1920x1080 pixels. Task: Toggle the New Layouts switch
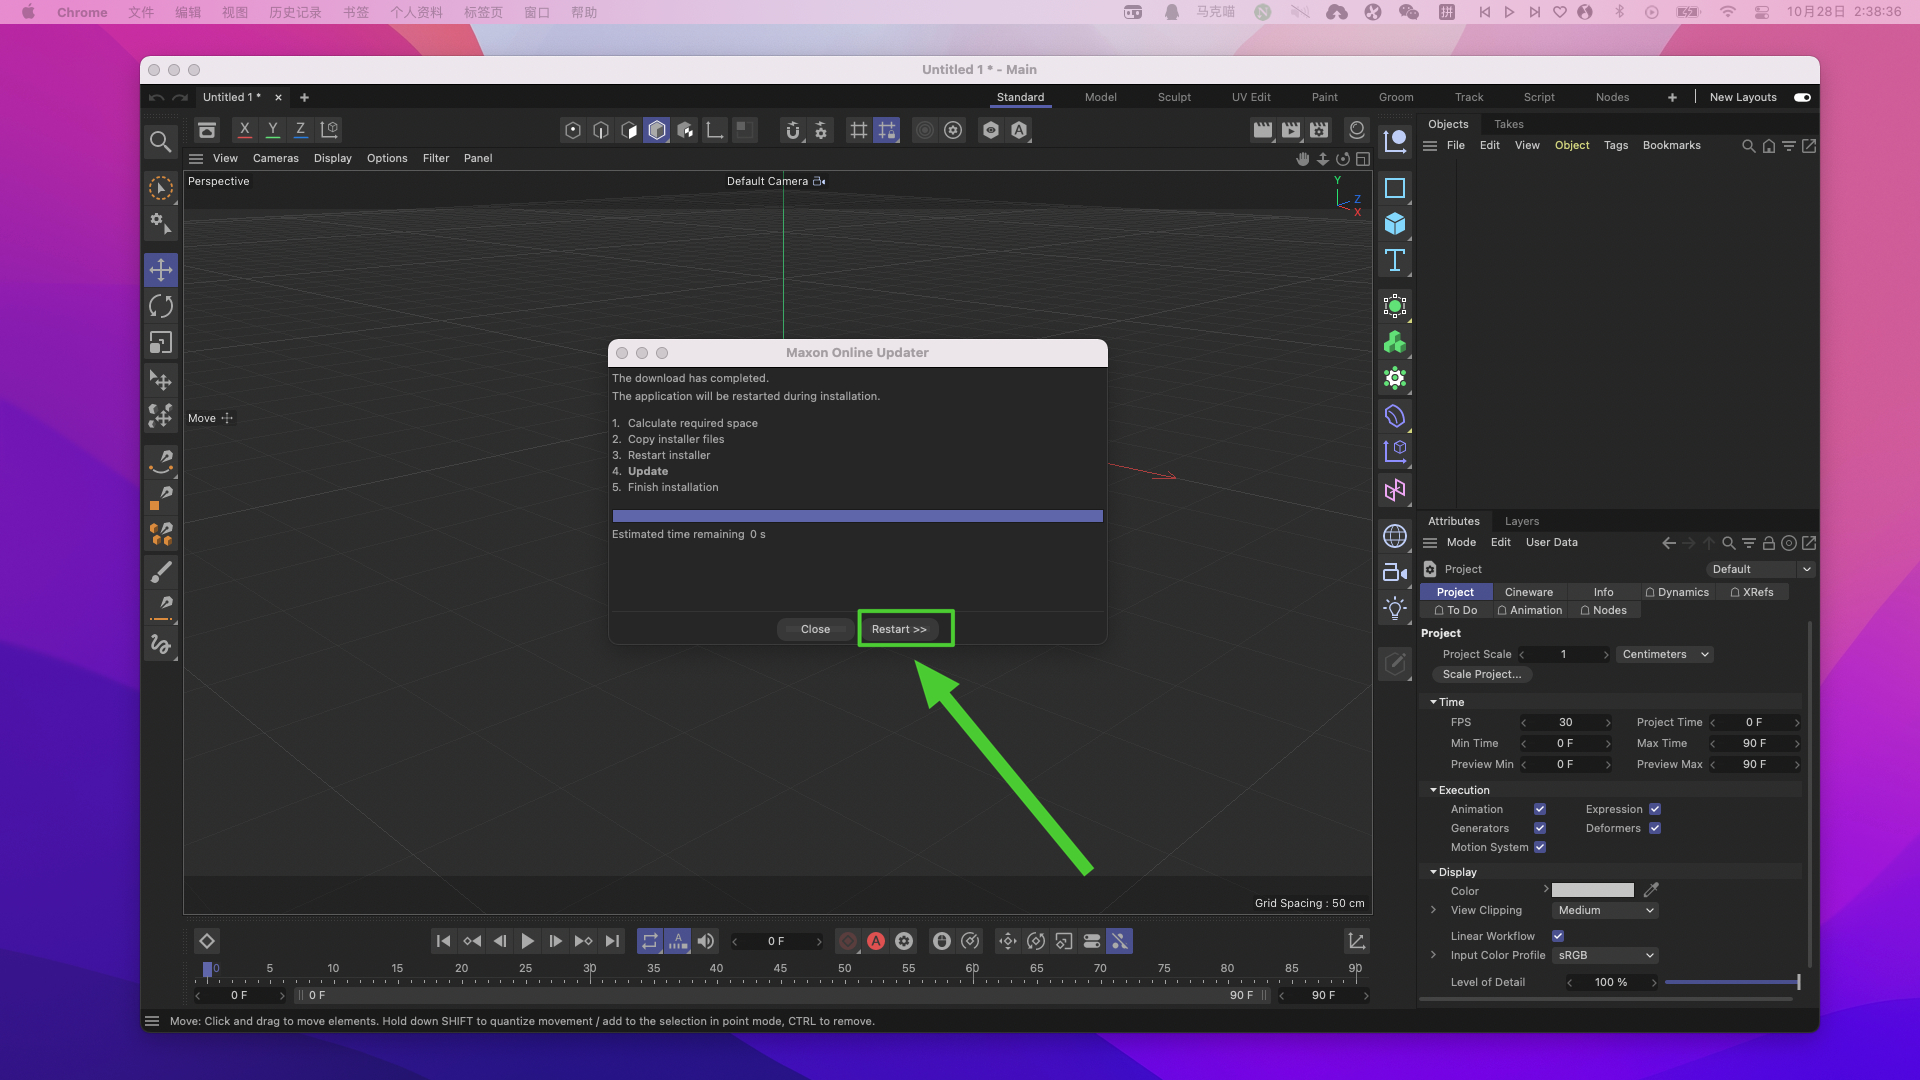click(1802, 97)
